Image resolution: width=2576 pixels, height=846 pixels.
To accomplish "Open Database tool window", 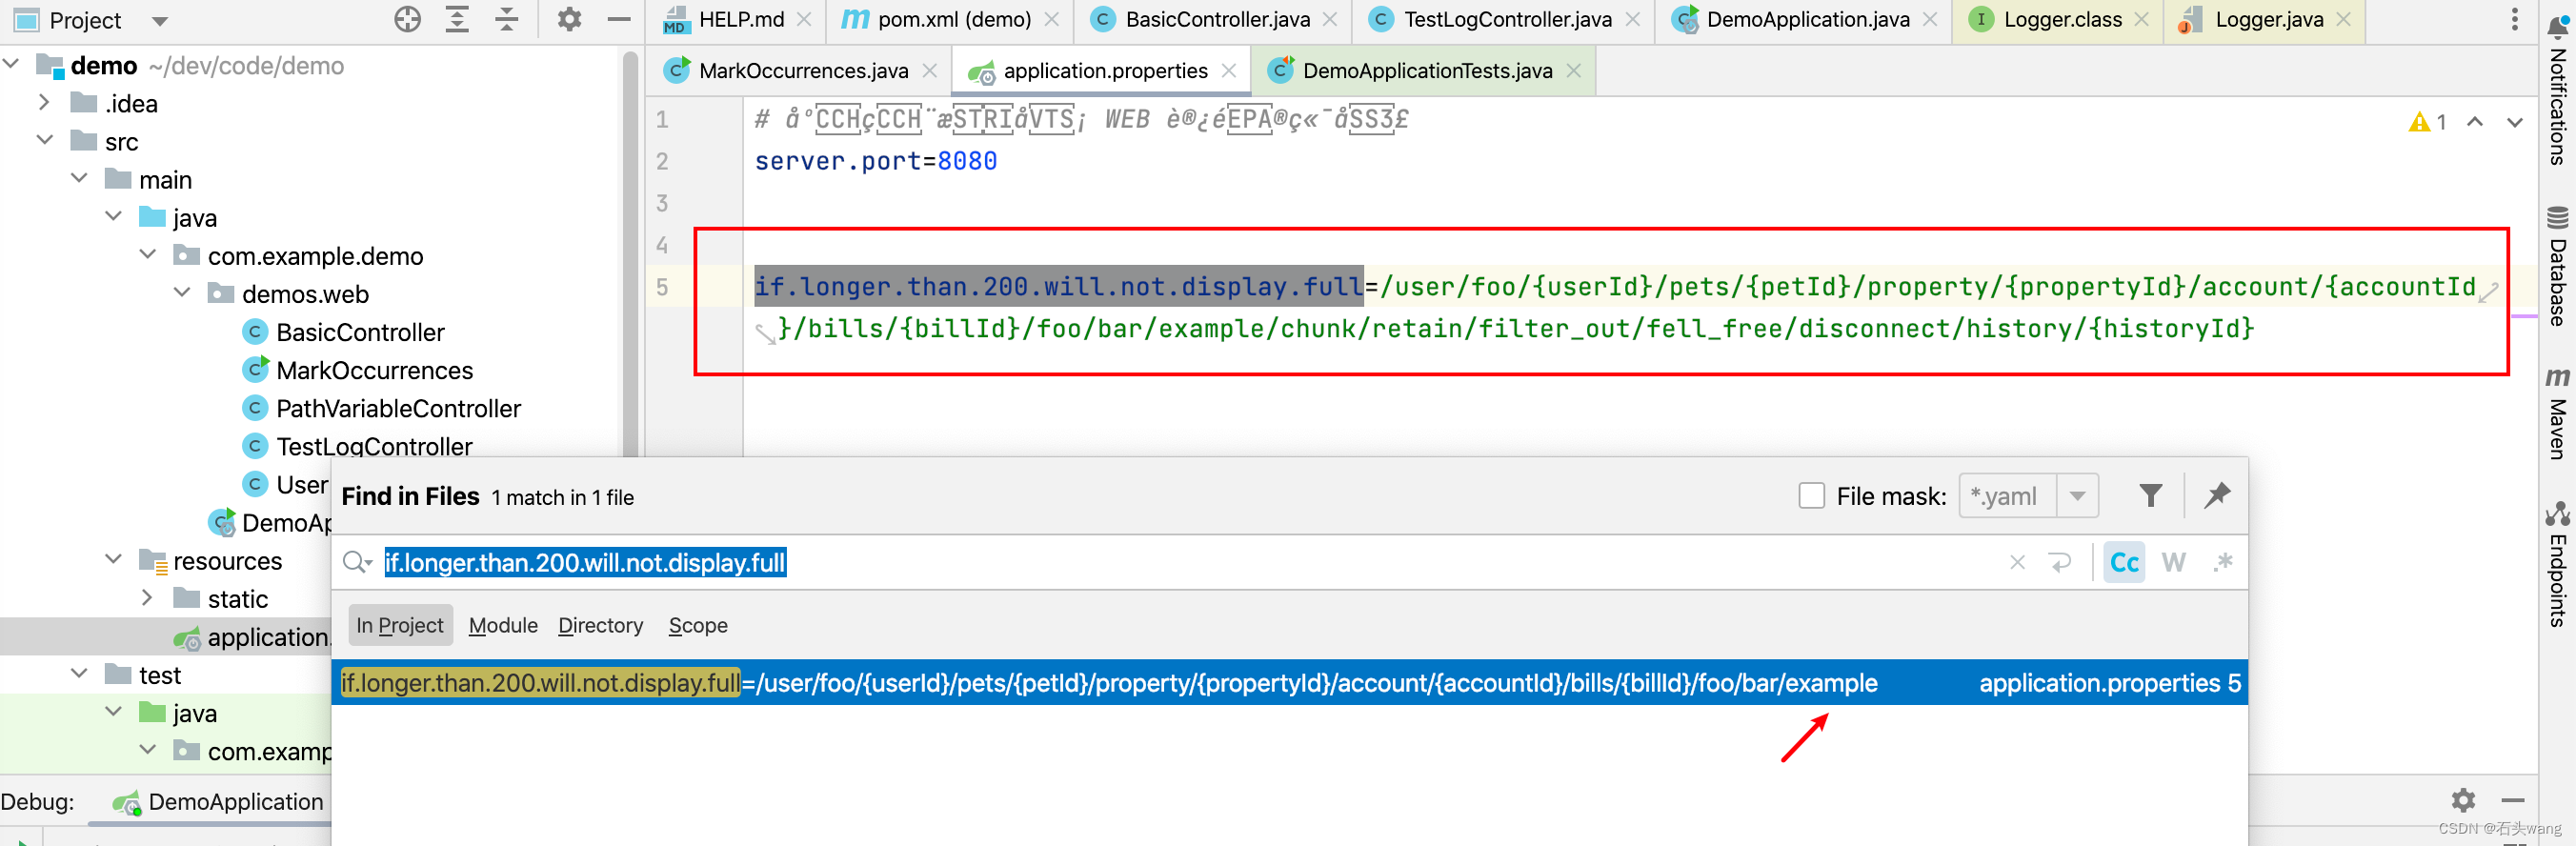I will click(2558, 266).
